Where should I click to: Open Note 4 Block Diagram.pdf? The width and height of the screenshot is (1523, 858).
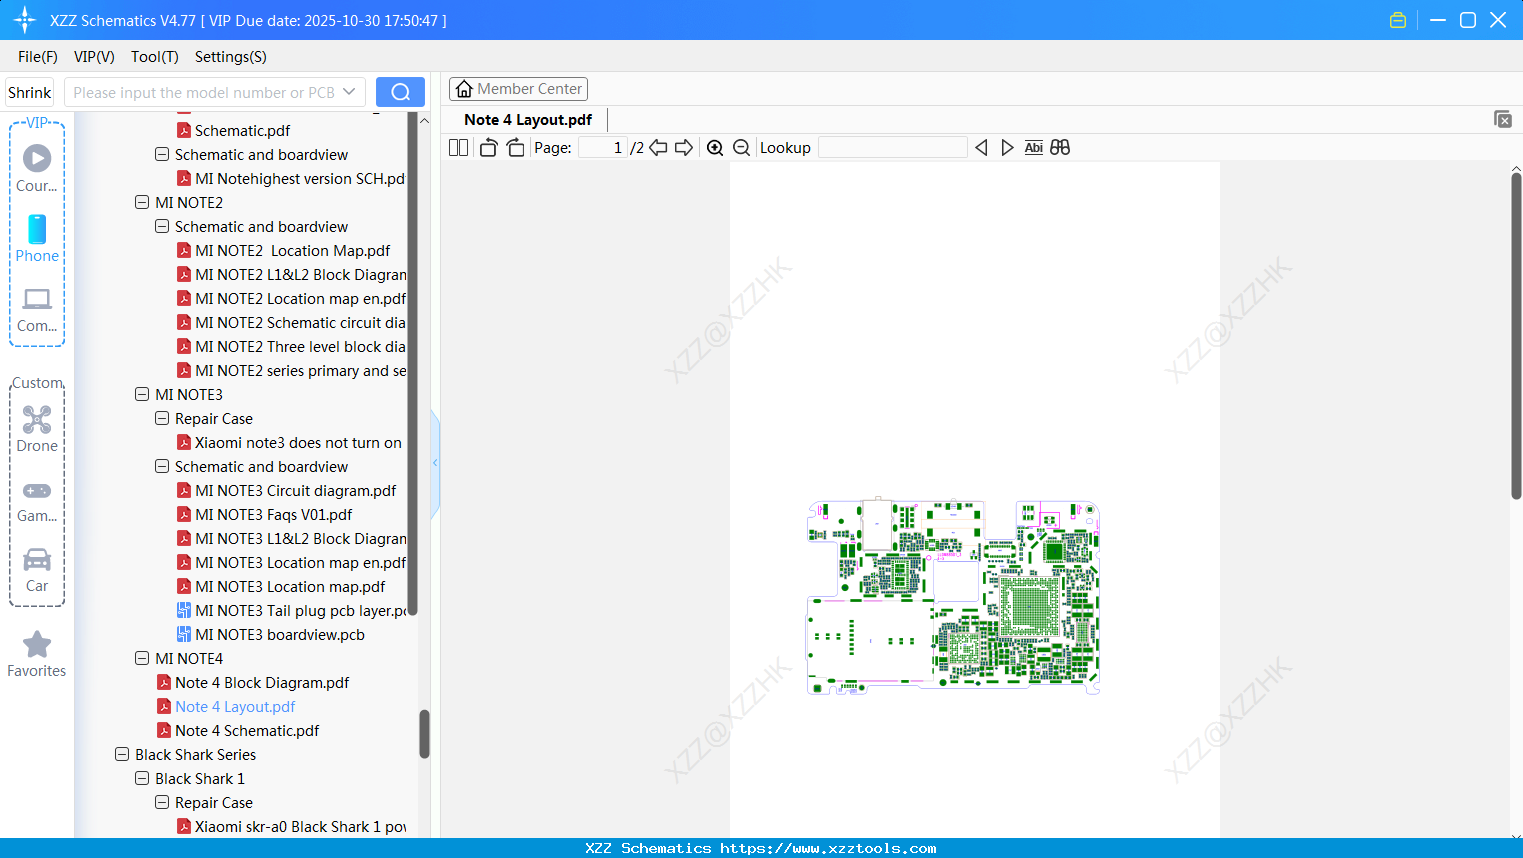(x=253, y=682)
